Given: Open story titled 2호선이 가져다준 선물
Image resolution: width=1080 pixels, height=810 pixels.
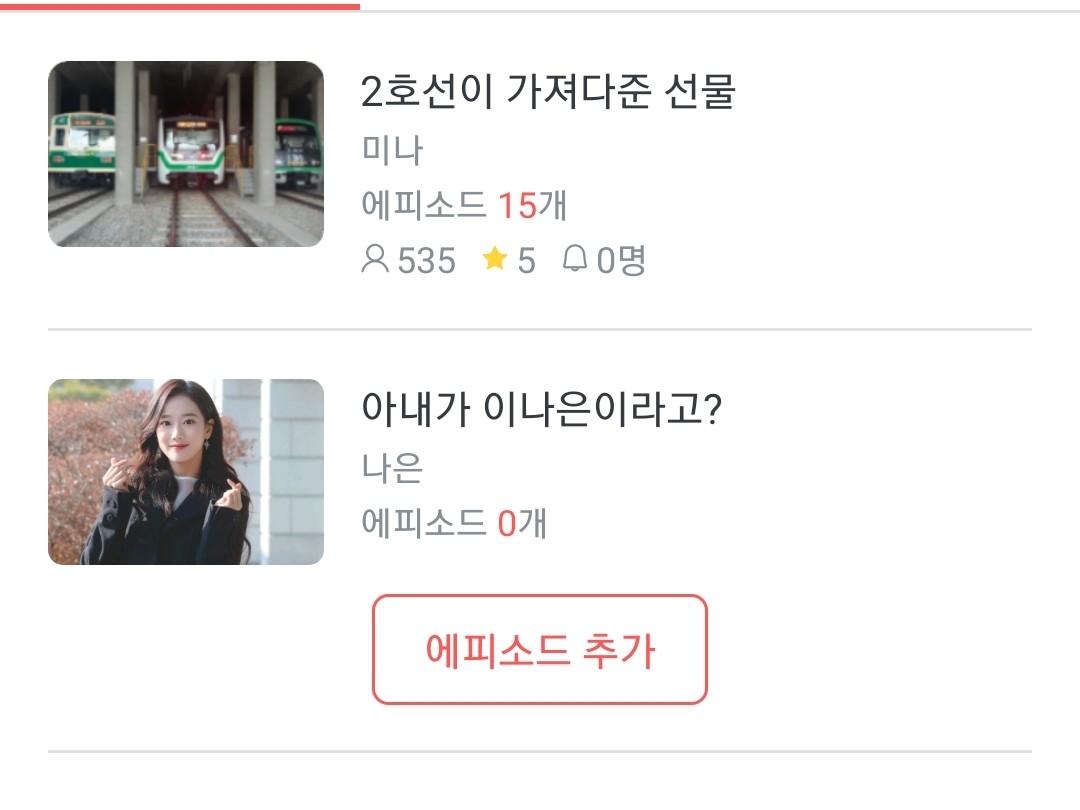Looking at the screenshot, I should click(x=548, y=91).
